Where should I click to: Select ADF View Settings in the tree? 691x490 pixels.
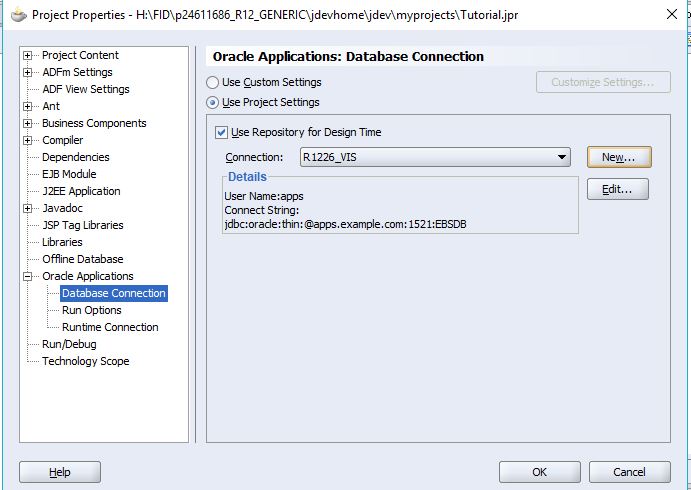(x=85, y=89)
